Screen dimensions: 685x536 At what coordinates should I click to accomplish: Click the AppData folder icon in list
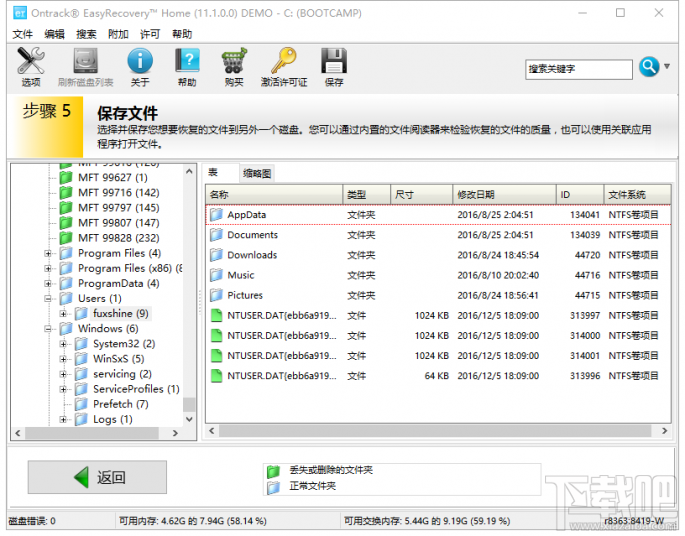click(x=216, y=214)
